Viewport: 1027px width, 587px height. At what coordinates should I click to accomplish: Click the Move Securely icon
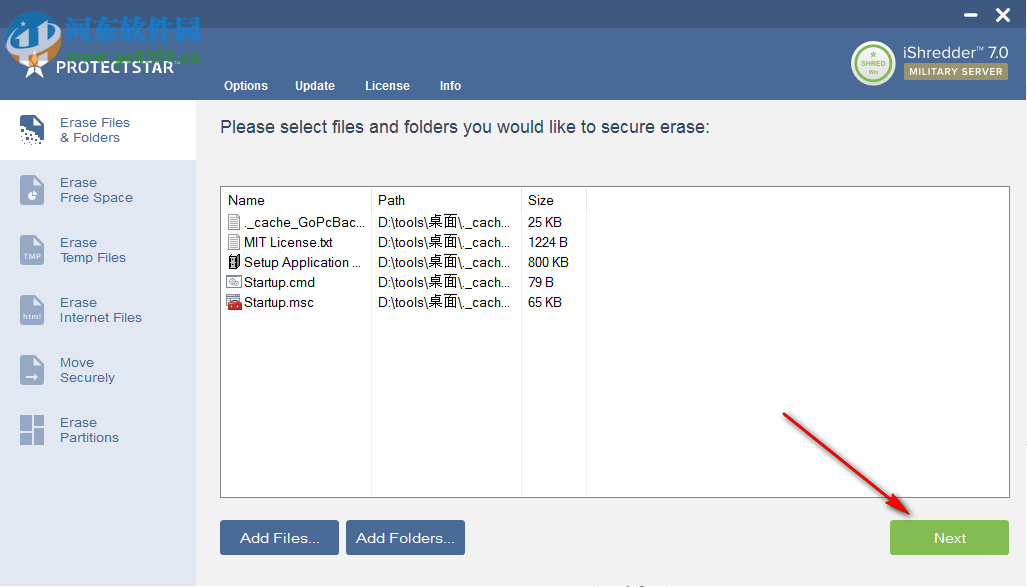[32, 370]
